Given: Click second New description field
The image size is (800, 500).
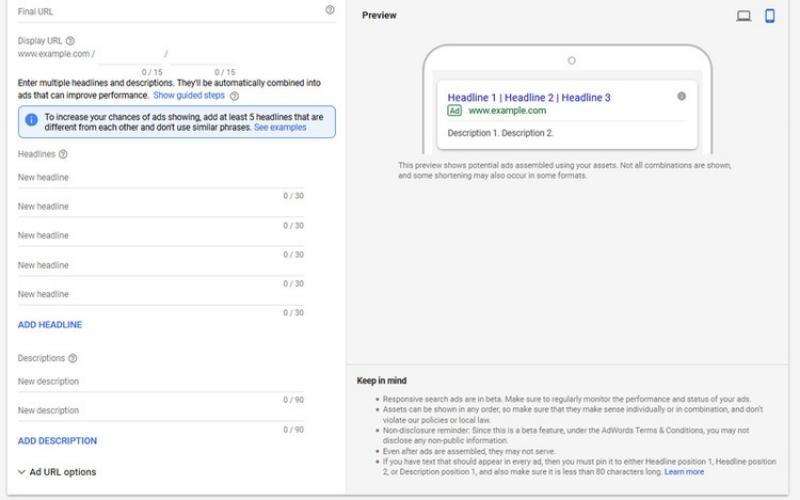Looking at the screenshot, I should pos(161,411).
